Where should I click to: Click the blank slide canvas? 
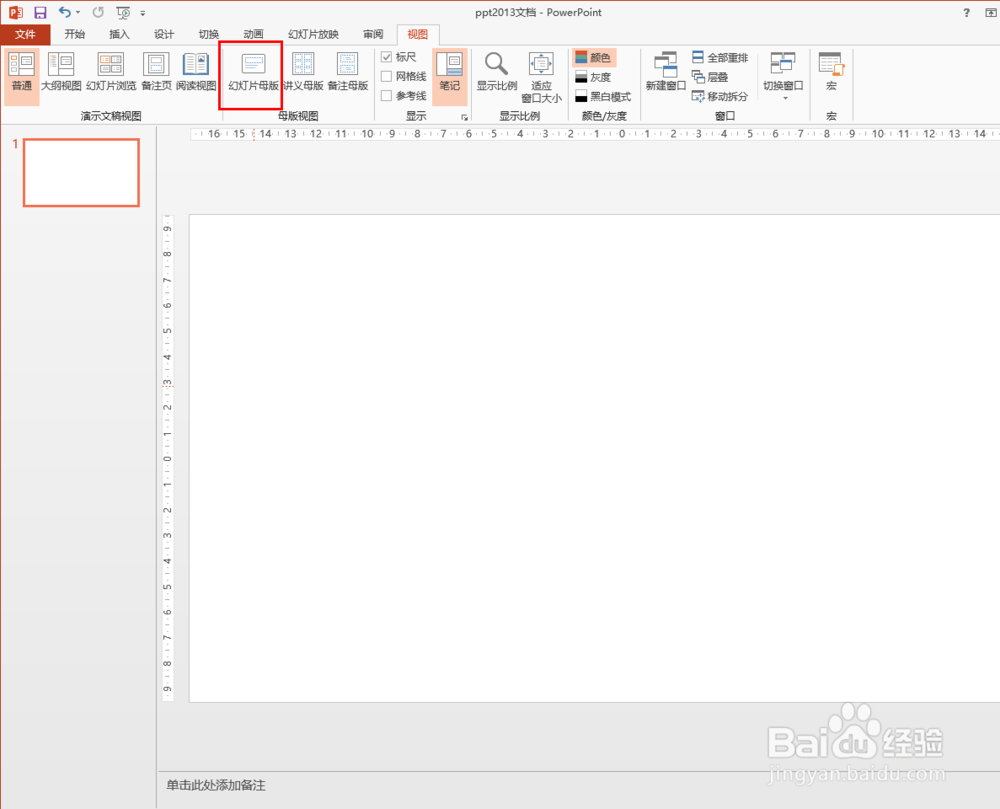coord(594,458)
